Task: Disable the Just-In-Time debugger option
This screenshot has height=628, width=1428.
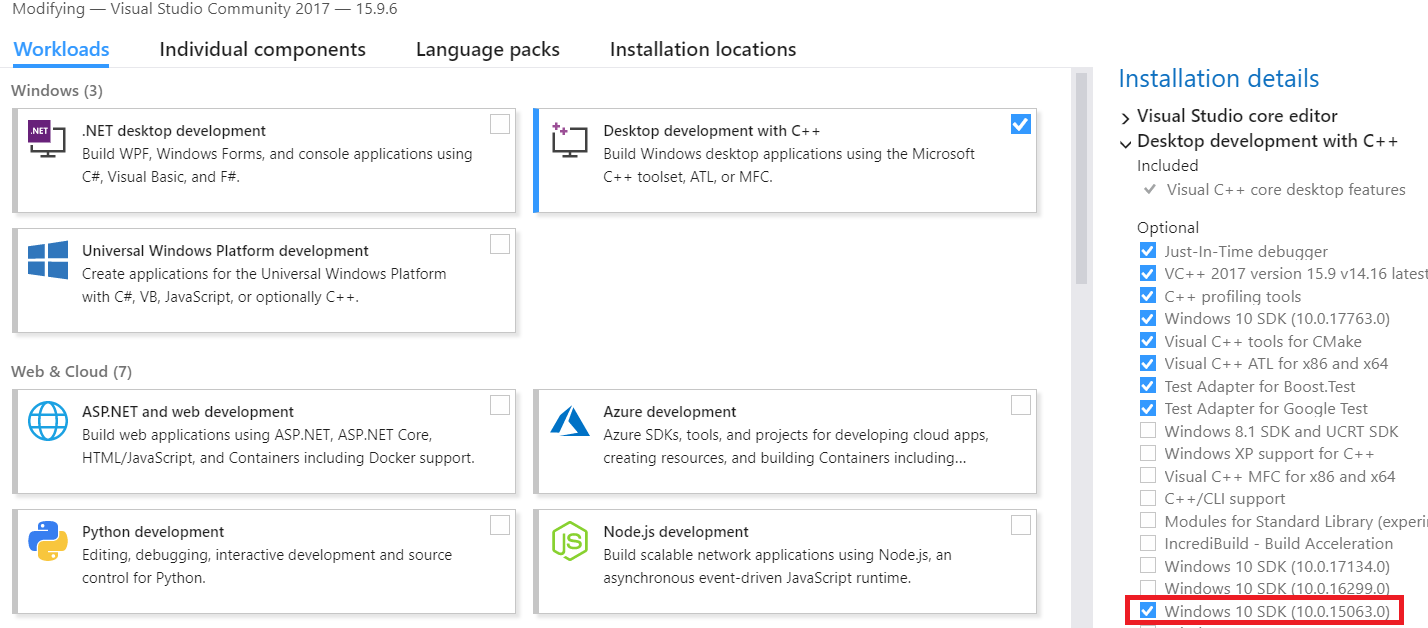Action: (1147, 251)
